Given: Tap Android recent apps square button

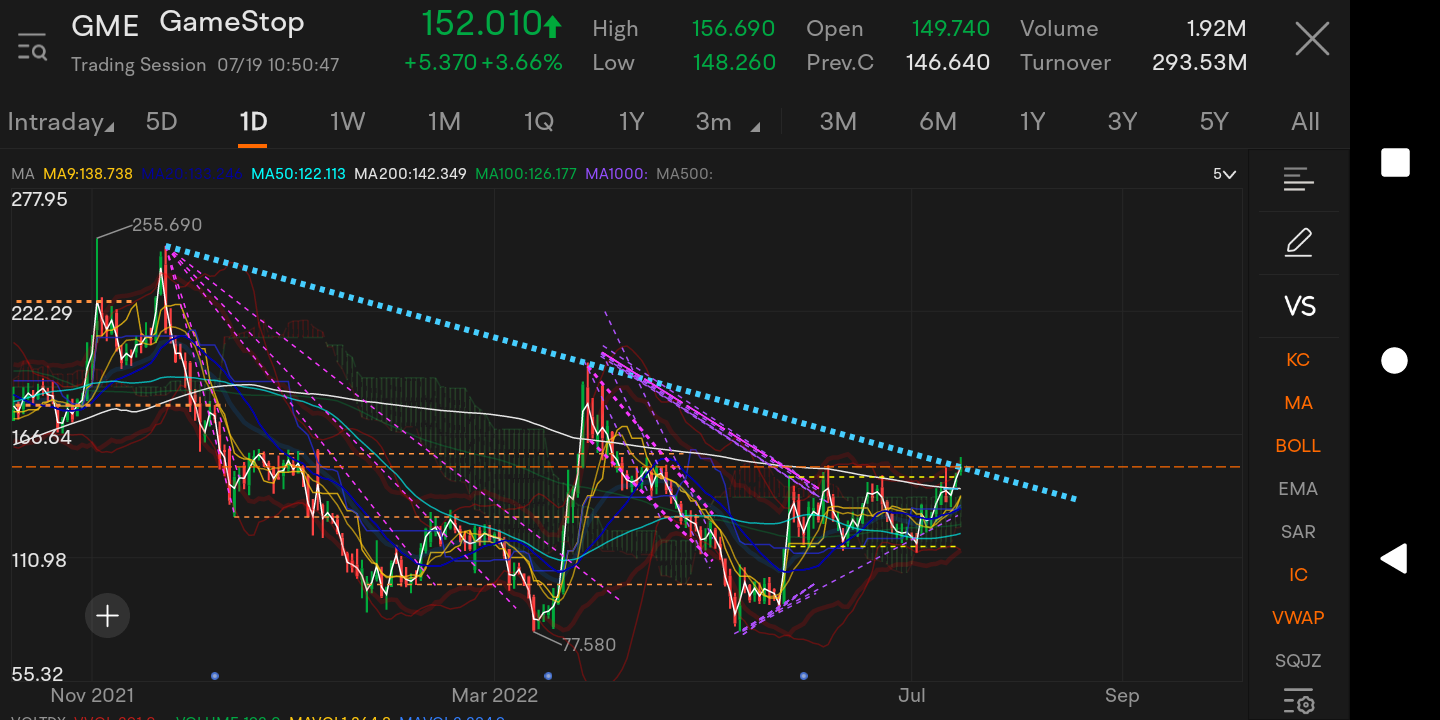Looking at the screenshot, I should pos(1395,162).
